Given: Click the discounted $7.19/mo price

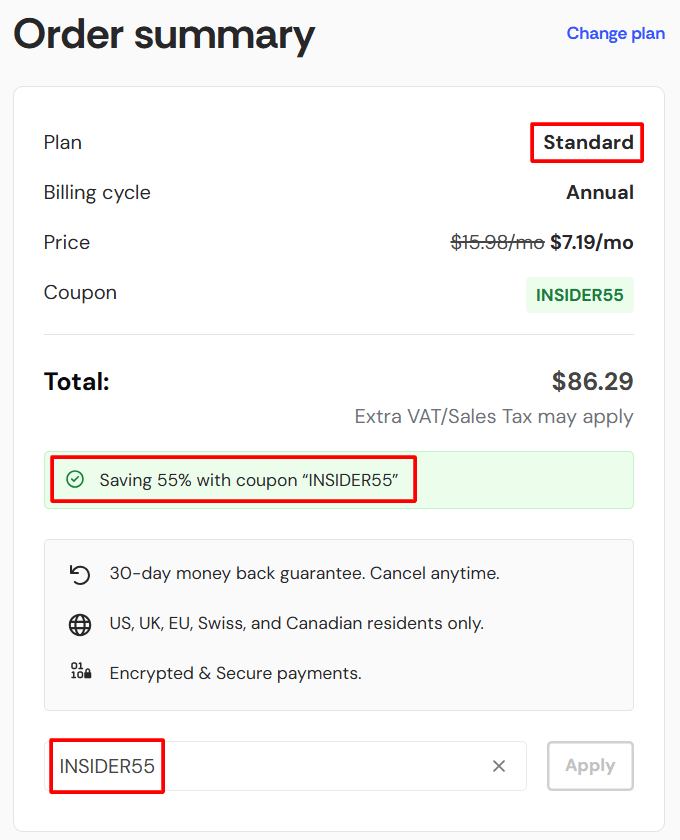Looking at the screenshot, I should tap(592, 243).
